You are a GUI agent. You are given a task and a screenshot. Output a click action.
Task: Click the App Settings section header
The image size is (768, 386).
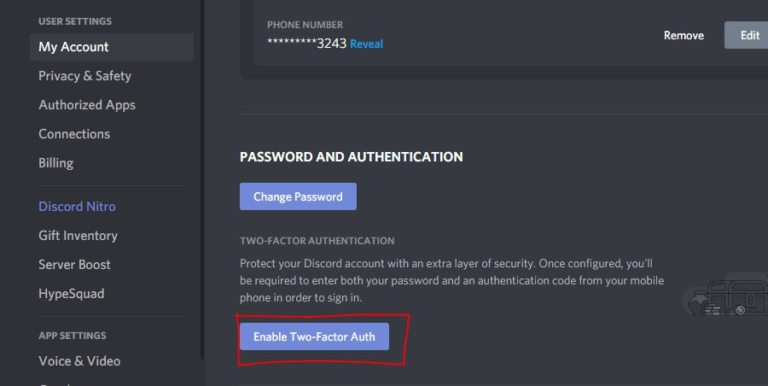pos(72,336)
